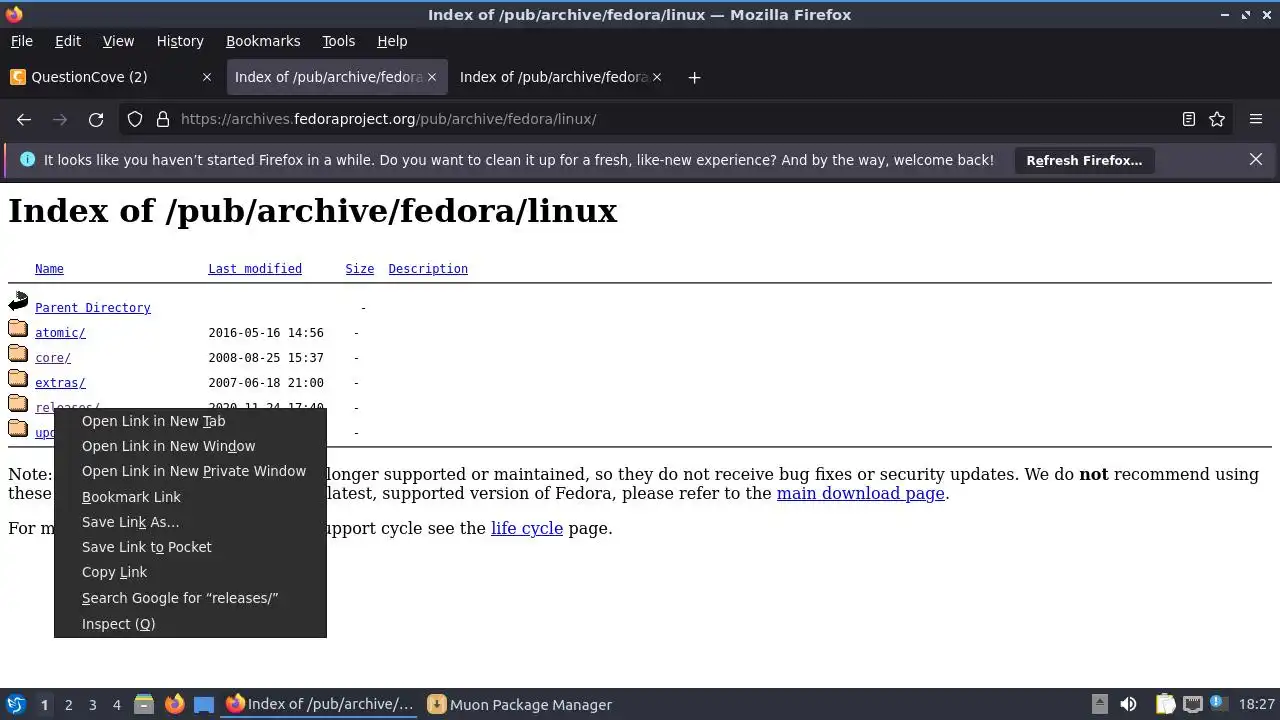Open the clipboard tray icon
The height and width of the screenshot is (720, 1280).
(x=1165, y=704)
